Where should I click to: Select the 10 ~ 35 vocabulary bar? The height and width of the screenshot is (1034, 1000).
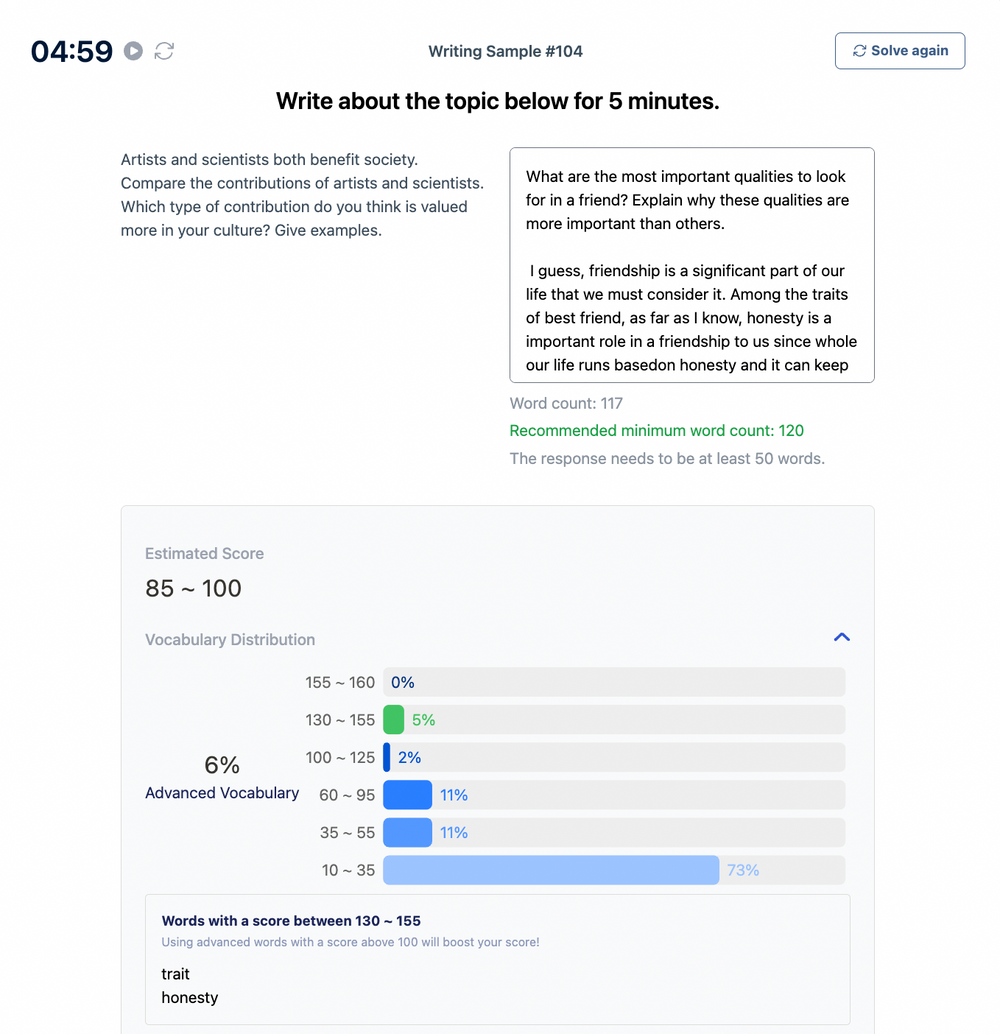pos(551,870)
